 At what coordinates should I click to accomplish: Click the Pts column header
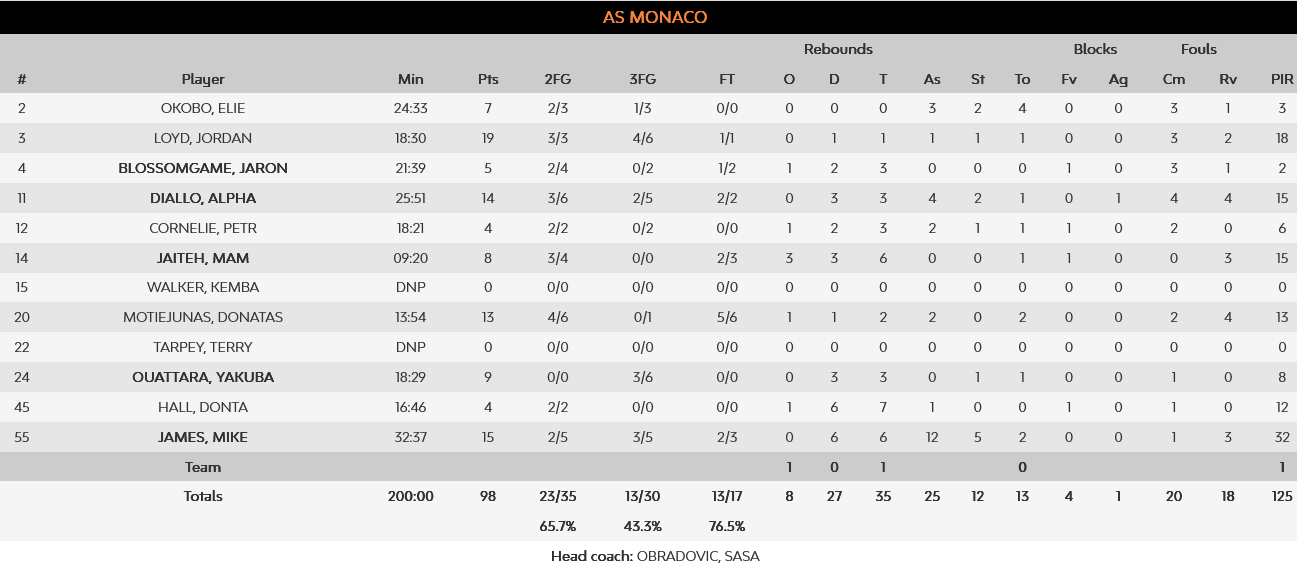click(x=488, y=79)
